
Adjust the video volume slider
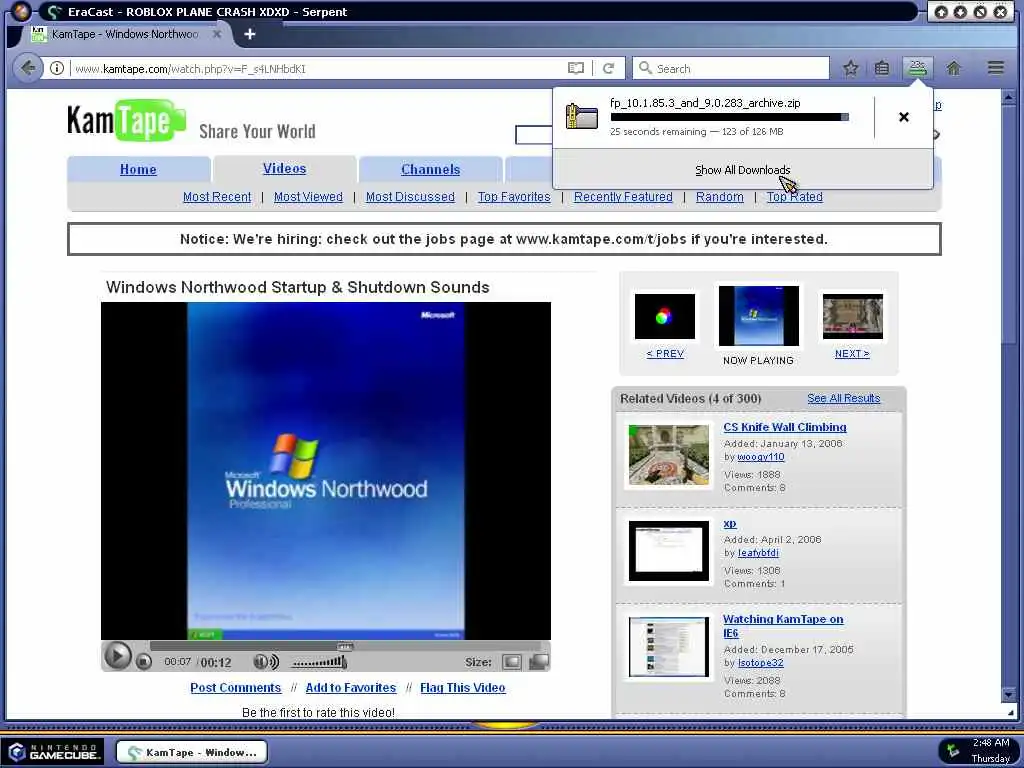319,662
